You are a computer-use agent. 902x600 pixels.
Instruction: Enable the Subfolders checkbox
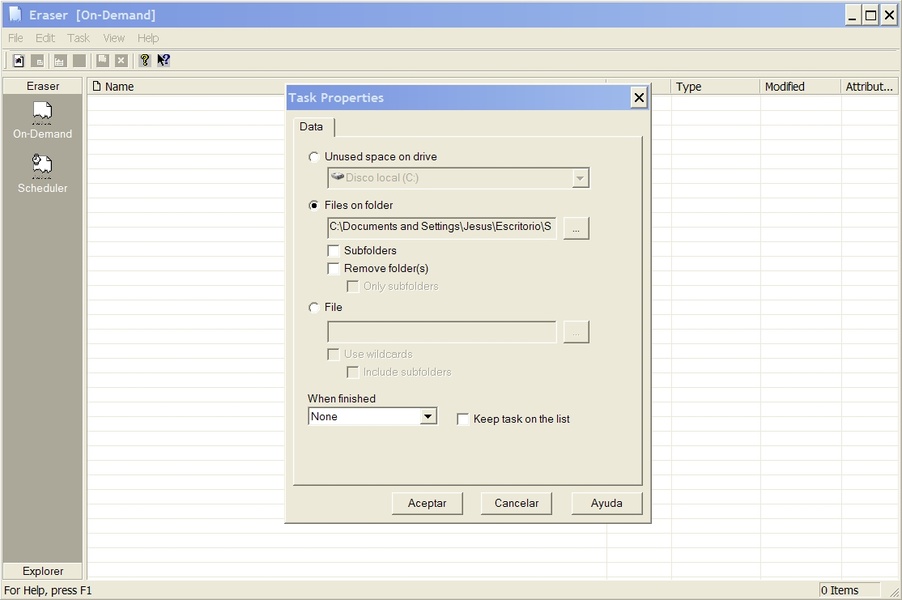point(334,251)
